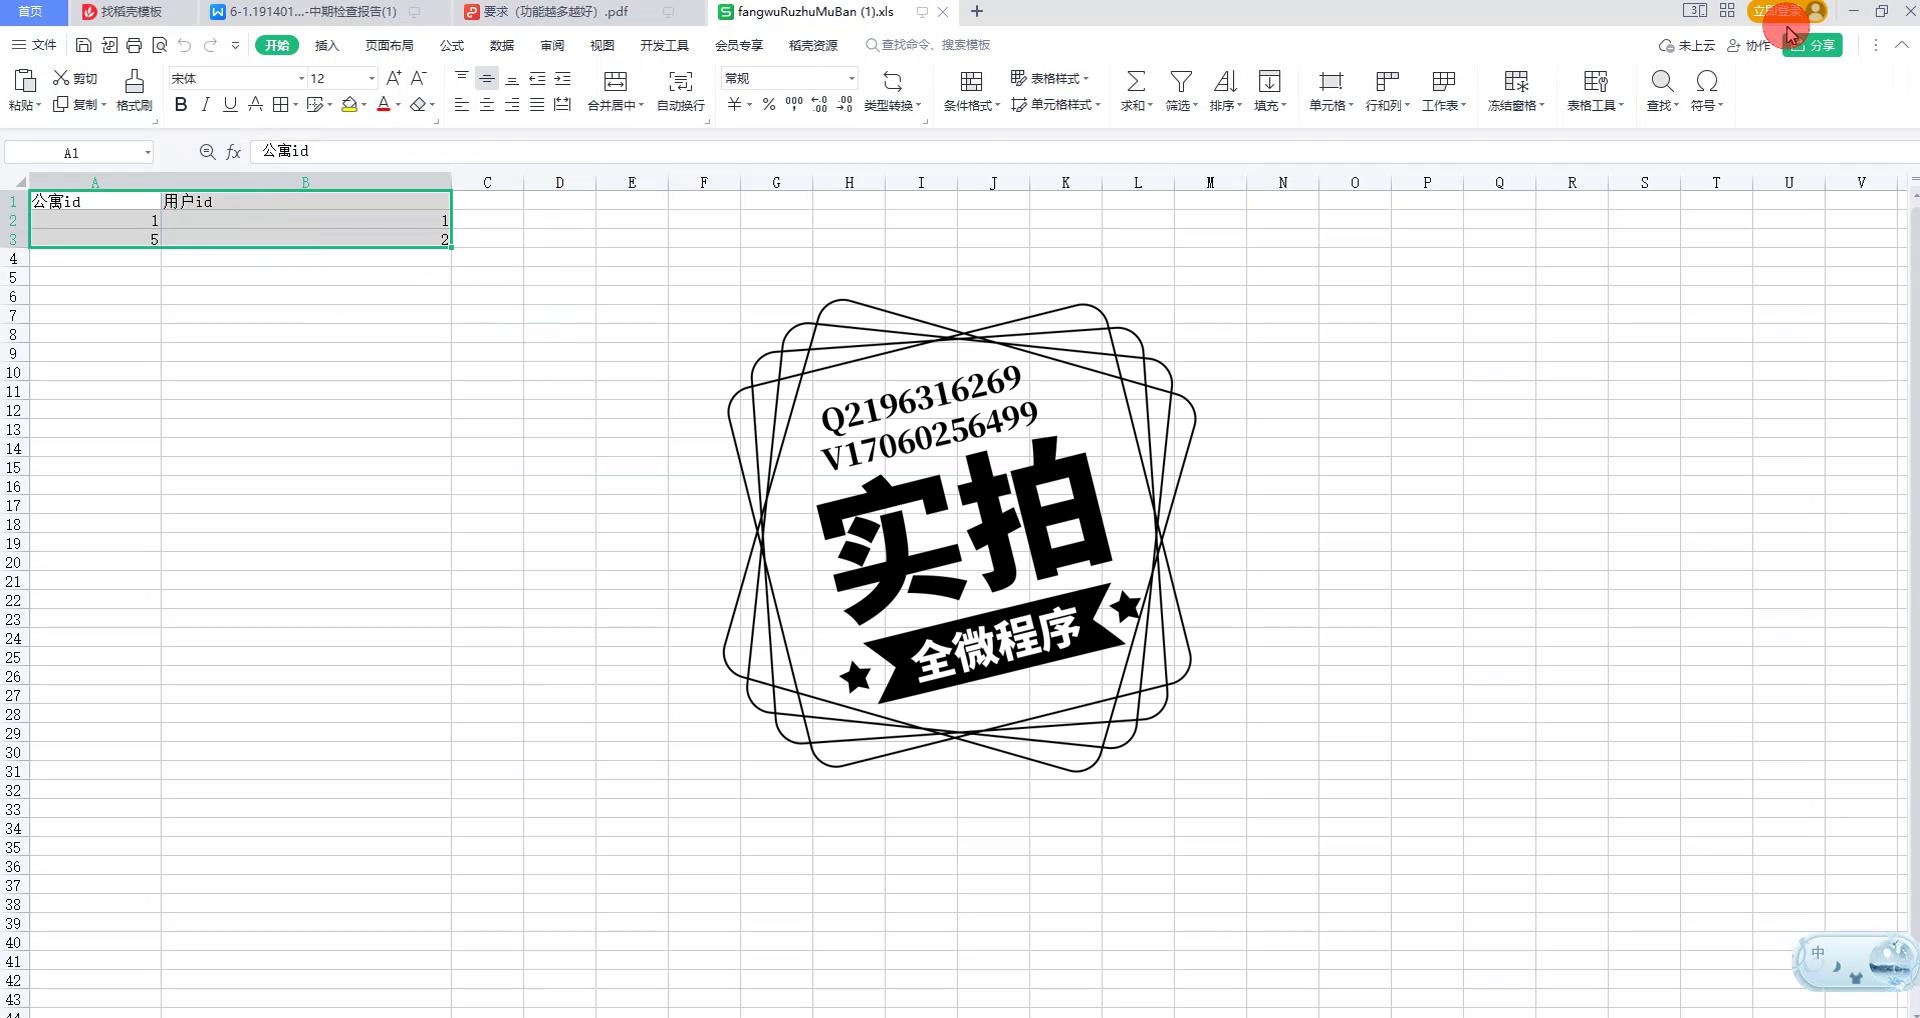
Task: Select the Format Painter brush
Action: (x=134, y=80)
